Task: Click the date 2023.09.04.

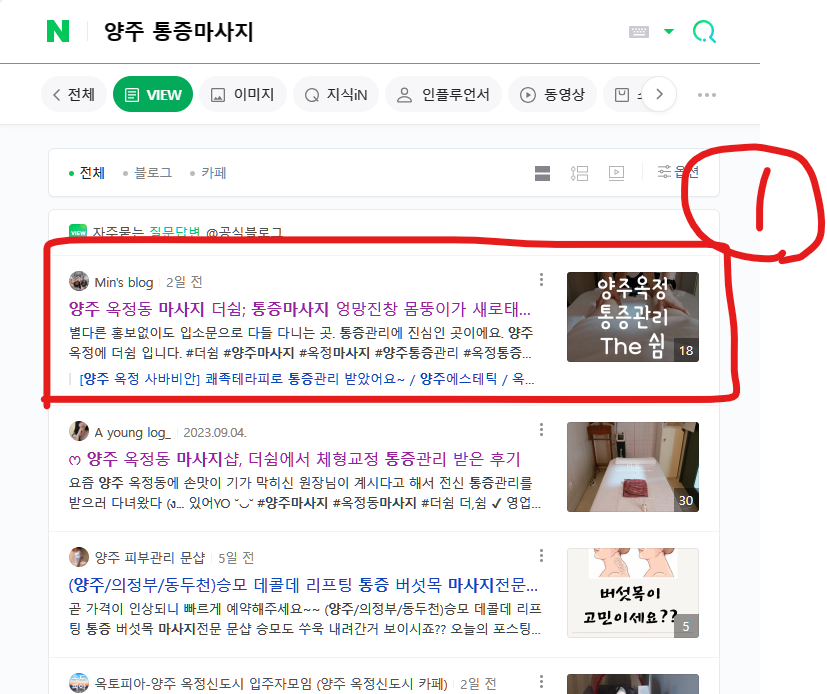Action: coord(215,432)
